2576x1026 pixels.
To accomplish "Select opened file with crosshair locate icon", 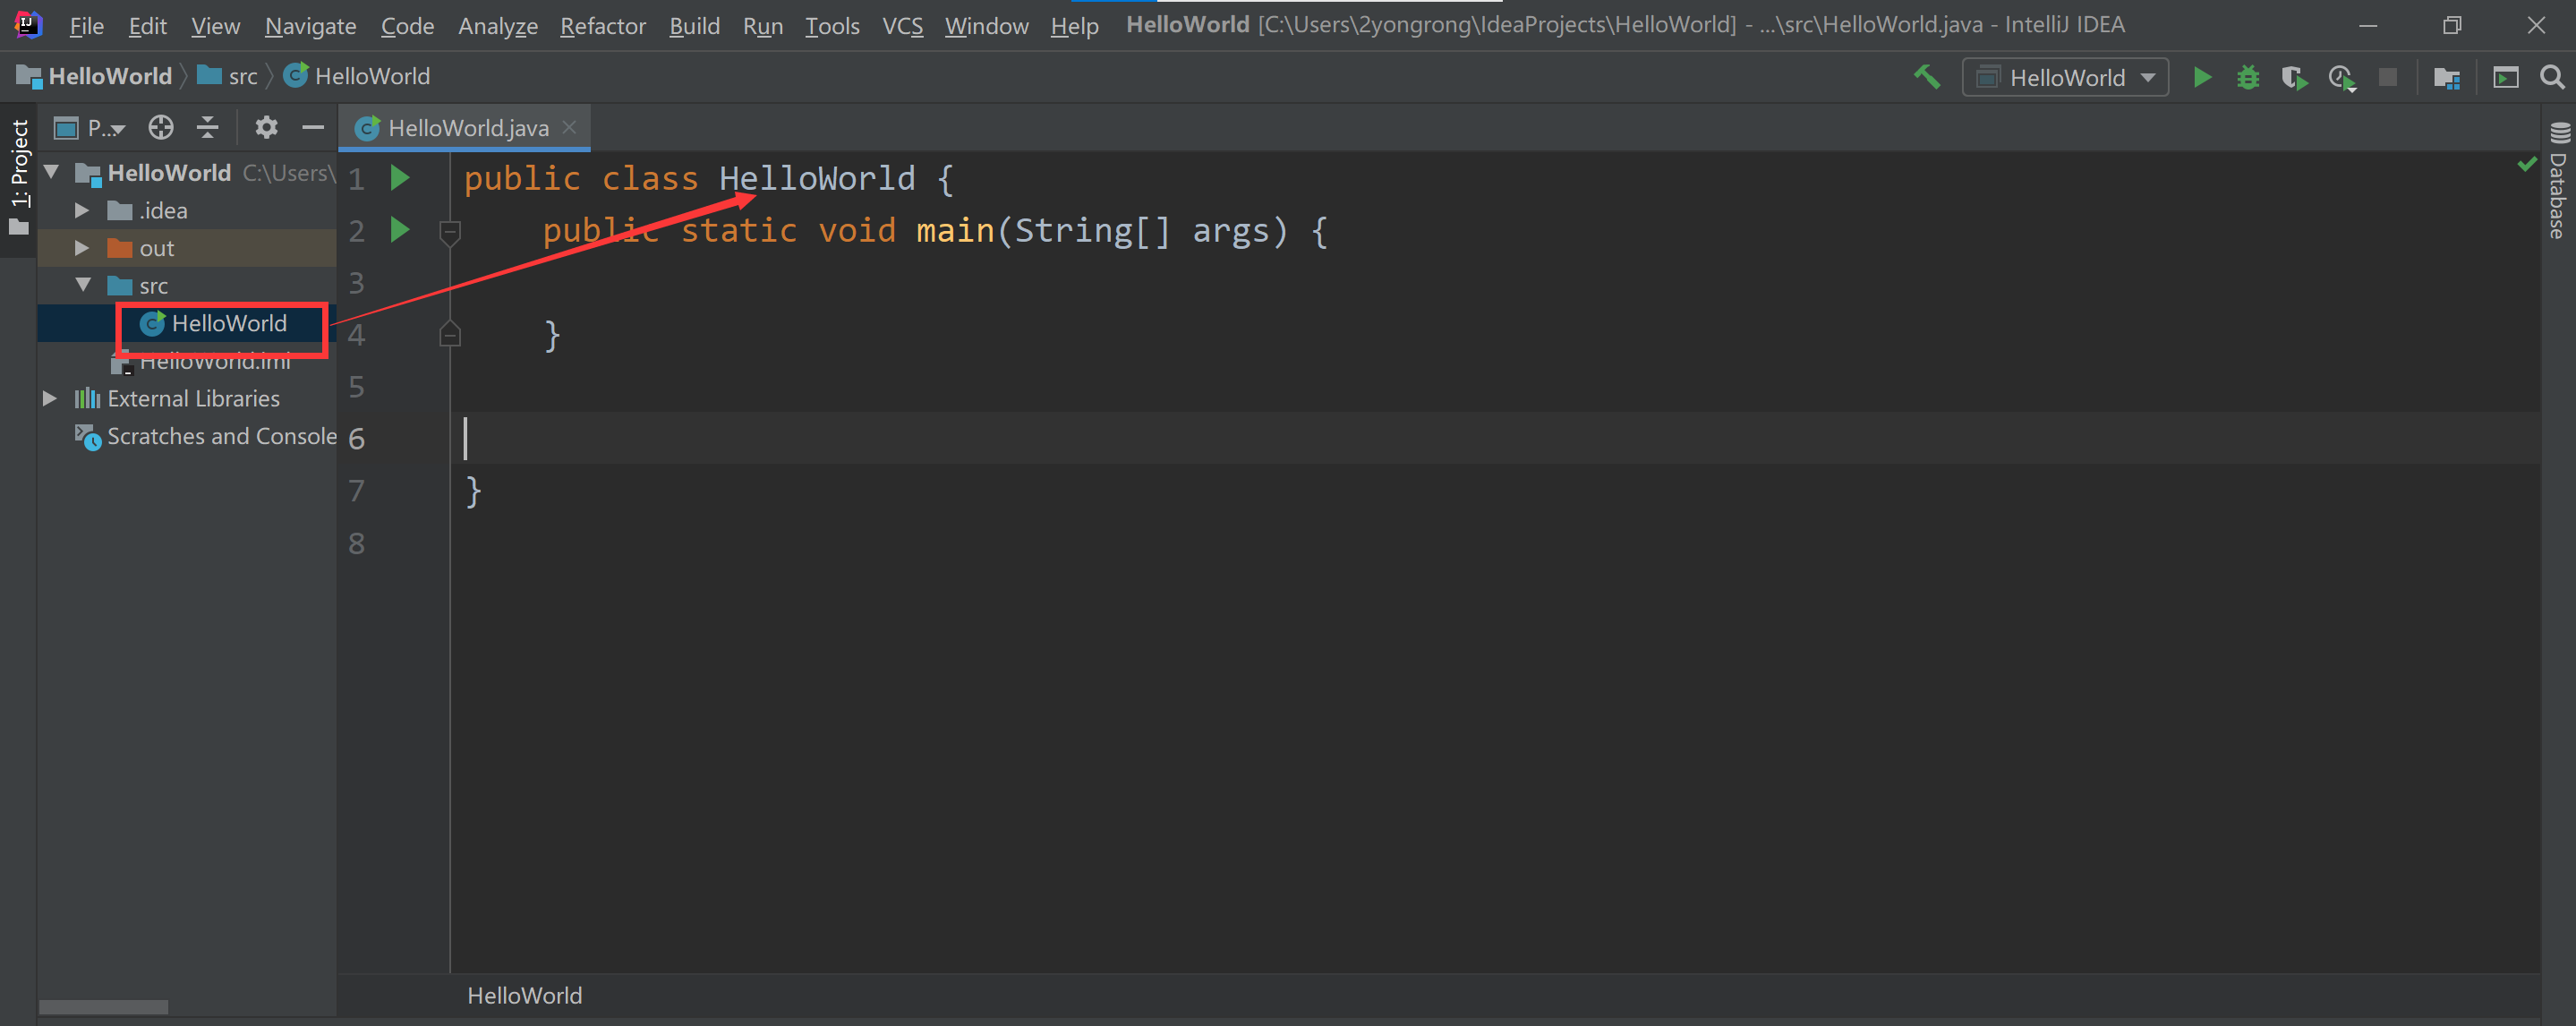I will (160, 127).
